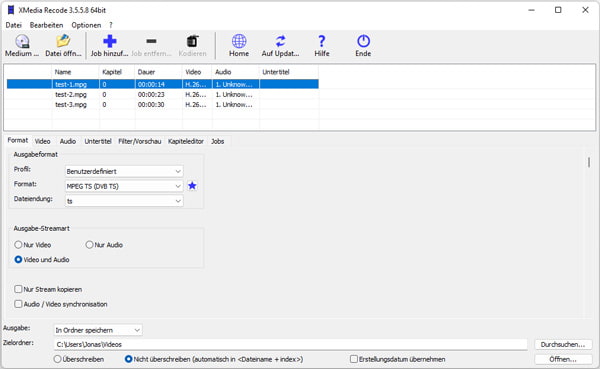The width and height of the screenshot is (600, 369).
Task: Check for updates via Auf Update icon
Action: coord(280,41)
